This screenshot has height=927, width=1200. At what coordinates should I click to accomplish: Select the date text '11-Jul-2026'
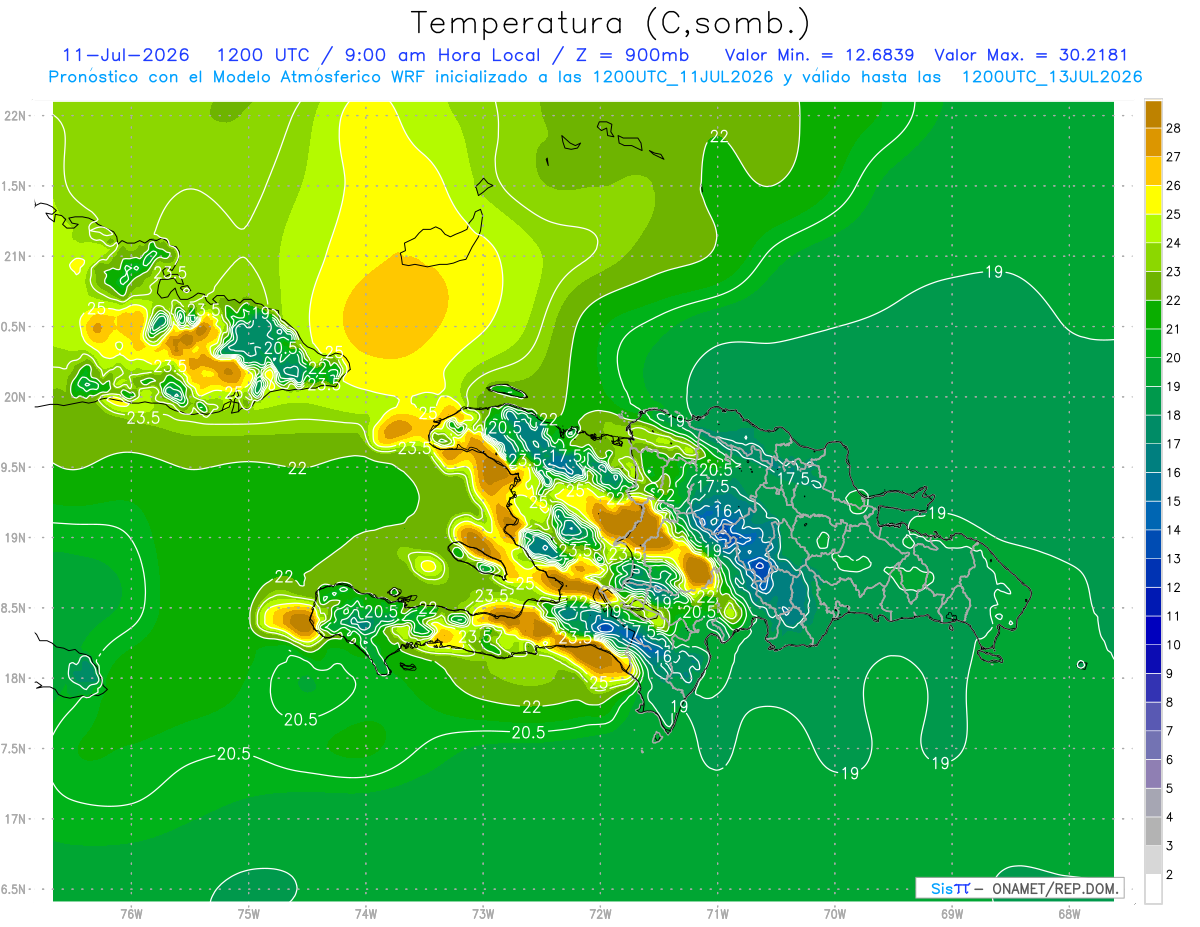[125, 55]
